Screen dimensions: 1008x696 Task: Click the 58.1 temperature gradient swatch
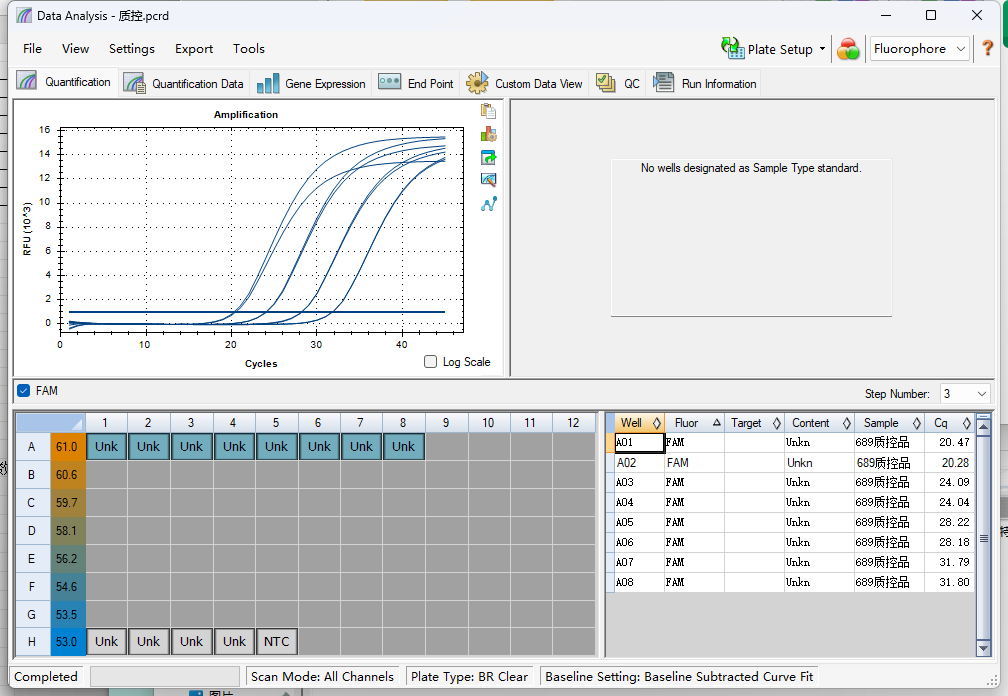tap(67, 531)
